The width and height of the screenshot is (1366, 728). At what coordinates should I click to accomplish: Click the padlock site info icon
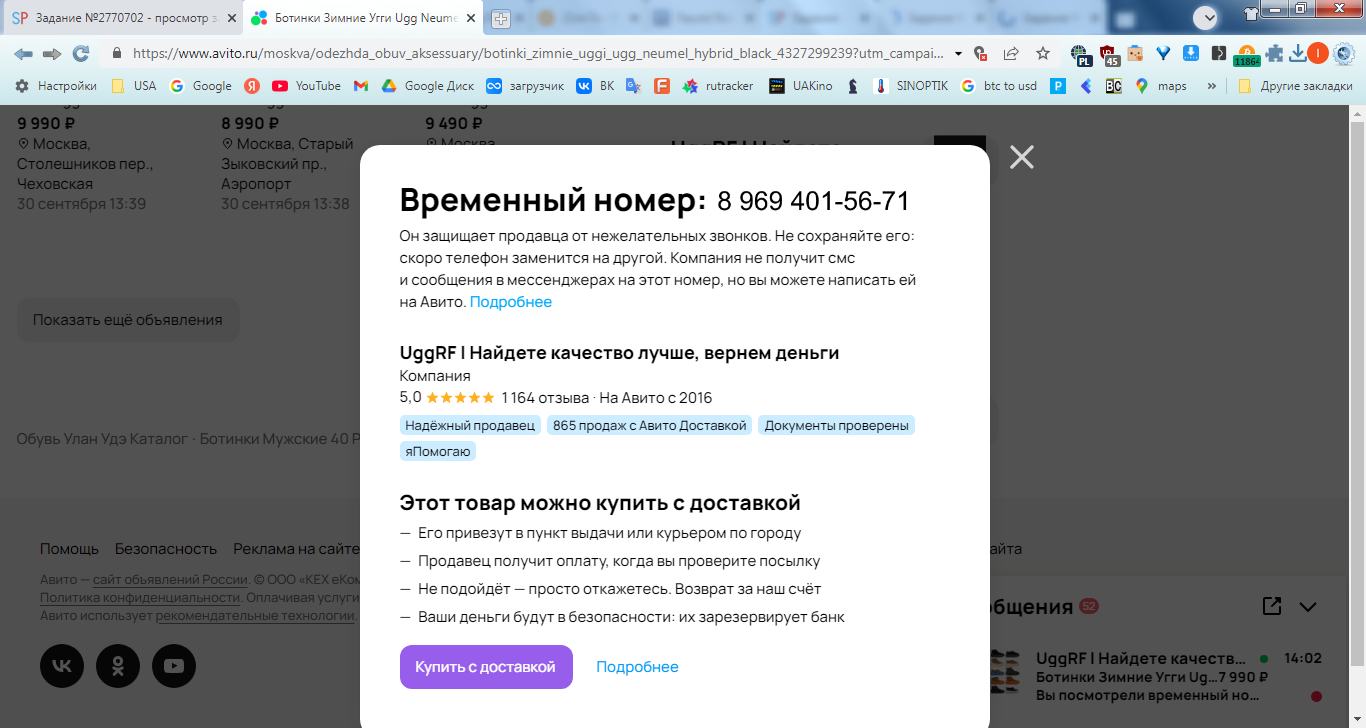click(x=117, y=53)
